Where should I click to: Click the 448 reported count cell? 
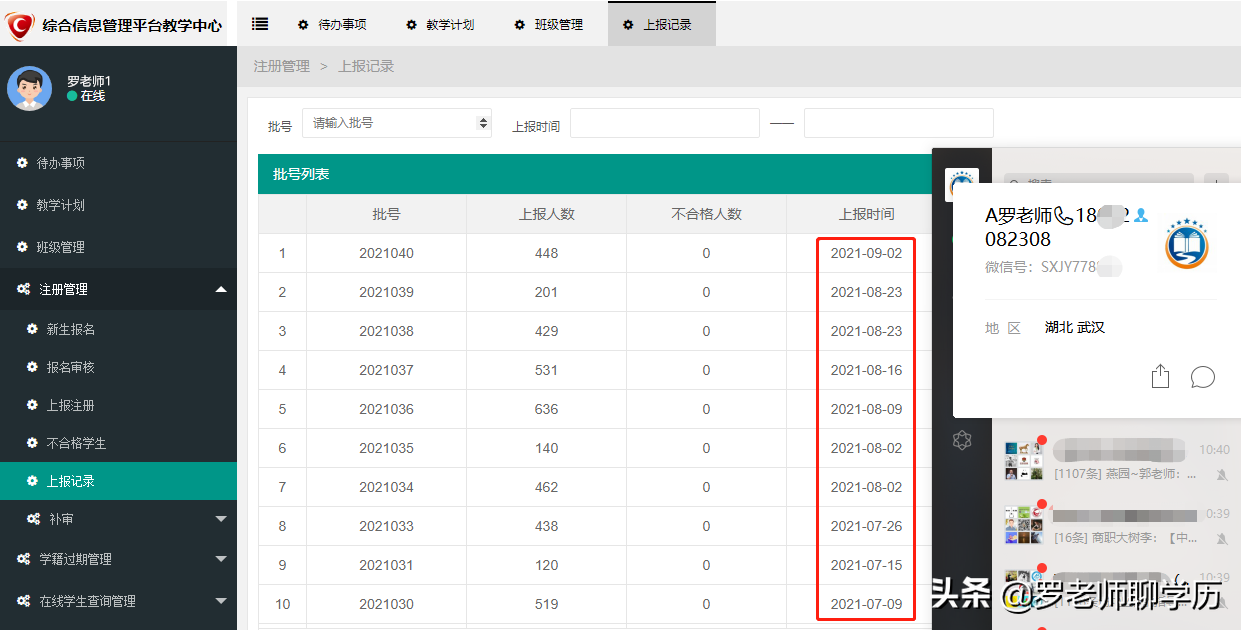click(x=547, y=253)
